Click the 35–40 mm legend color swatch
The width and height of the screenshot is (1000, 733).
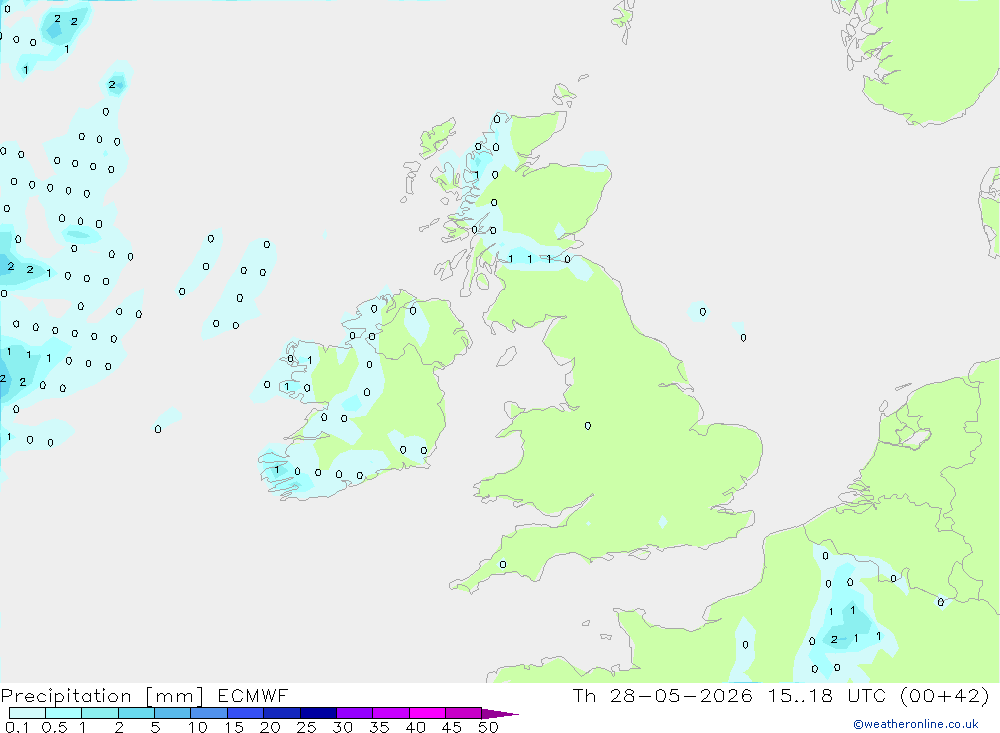[391, 713]
